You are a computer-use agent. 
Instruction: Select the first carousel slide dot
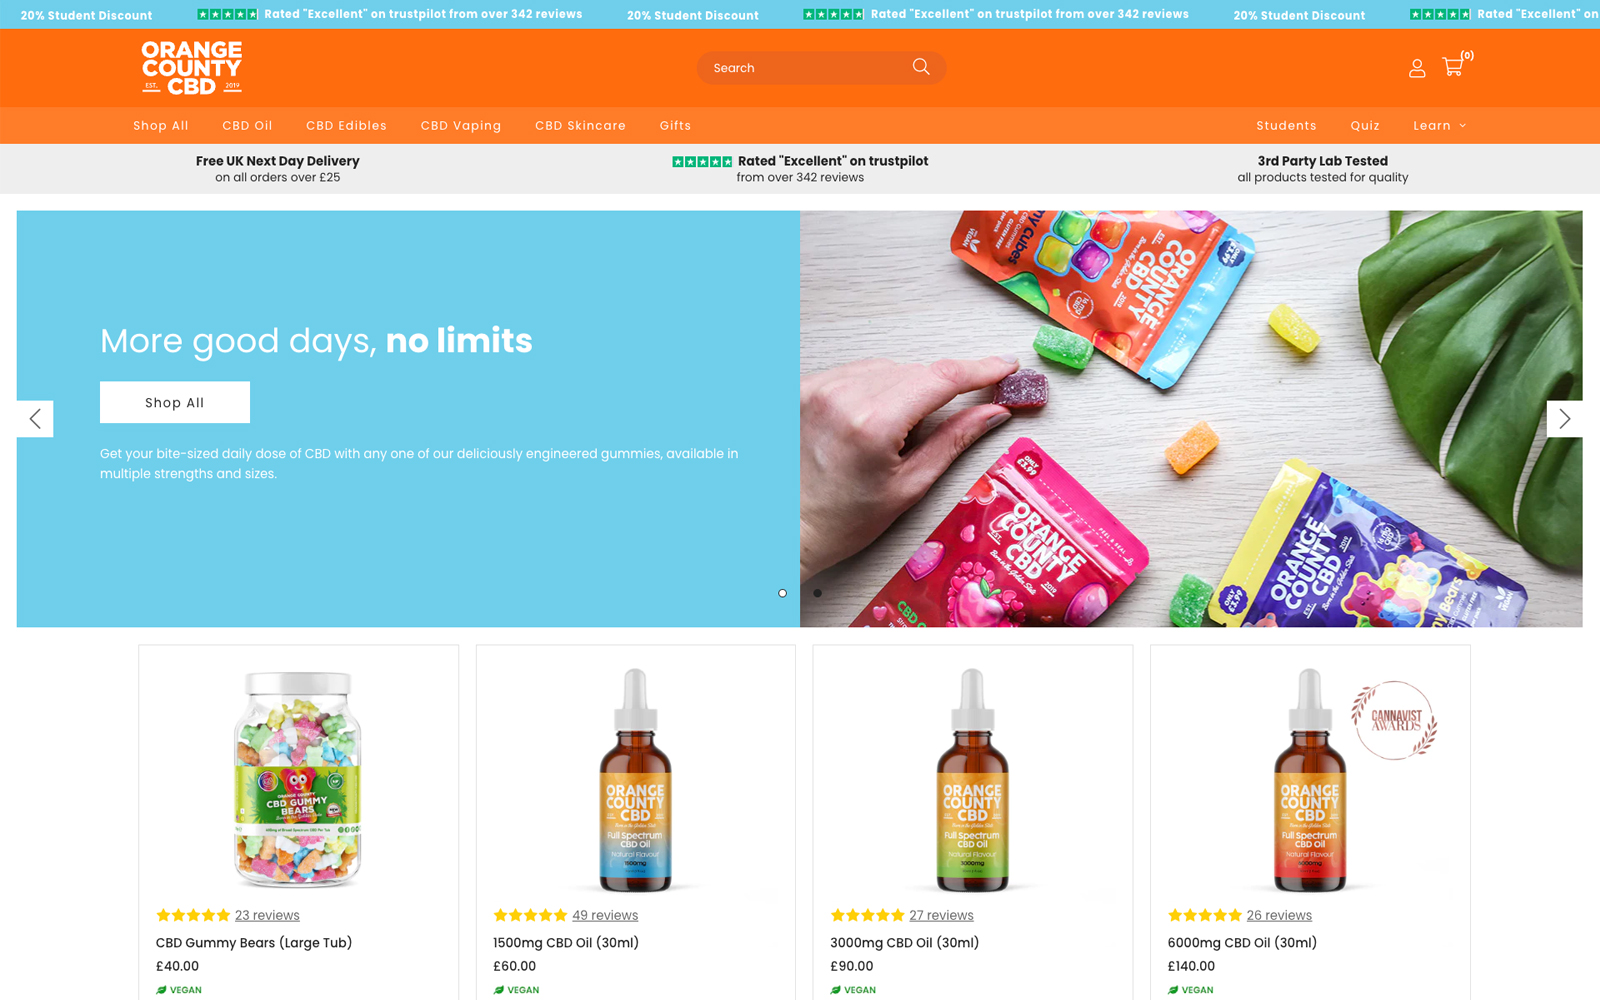pyautogui.click(x=782, y=593)
